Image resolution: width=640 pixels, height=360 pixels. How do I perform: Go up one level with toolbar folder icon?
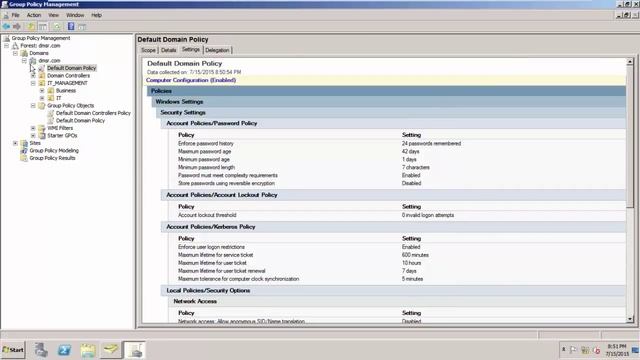pyautogui.click(x=31, y=27)
